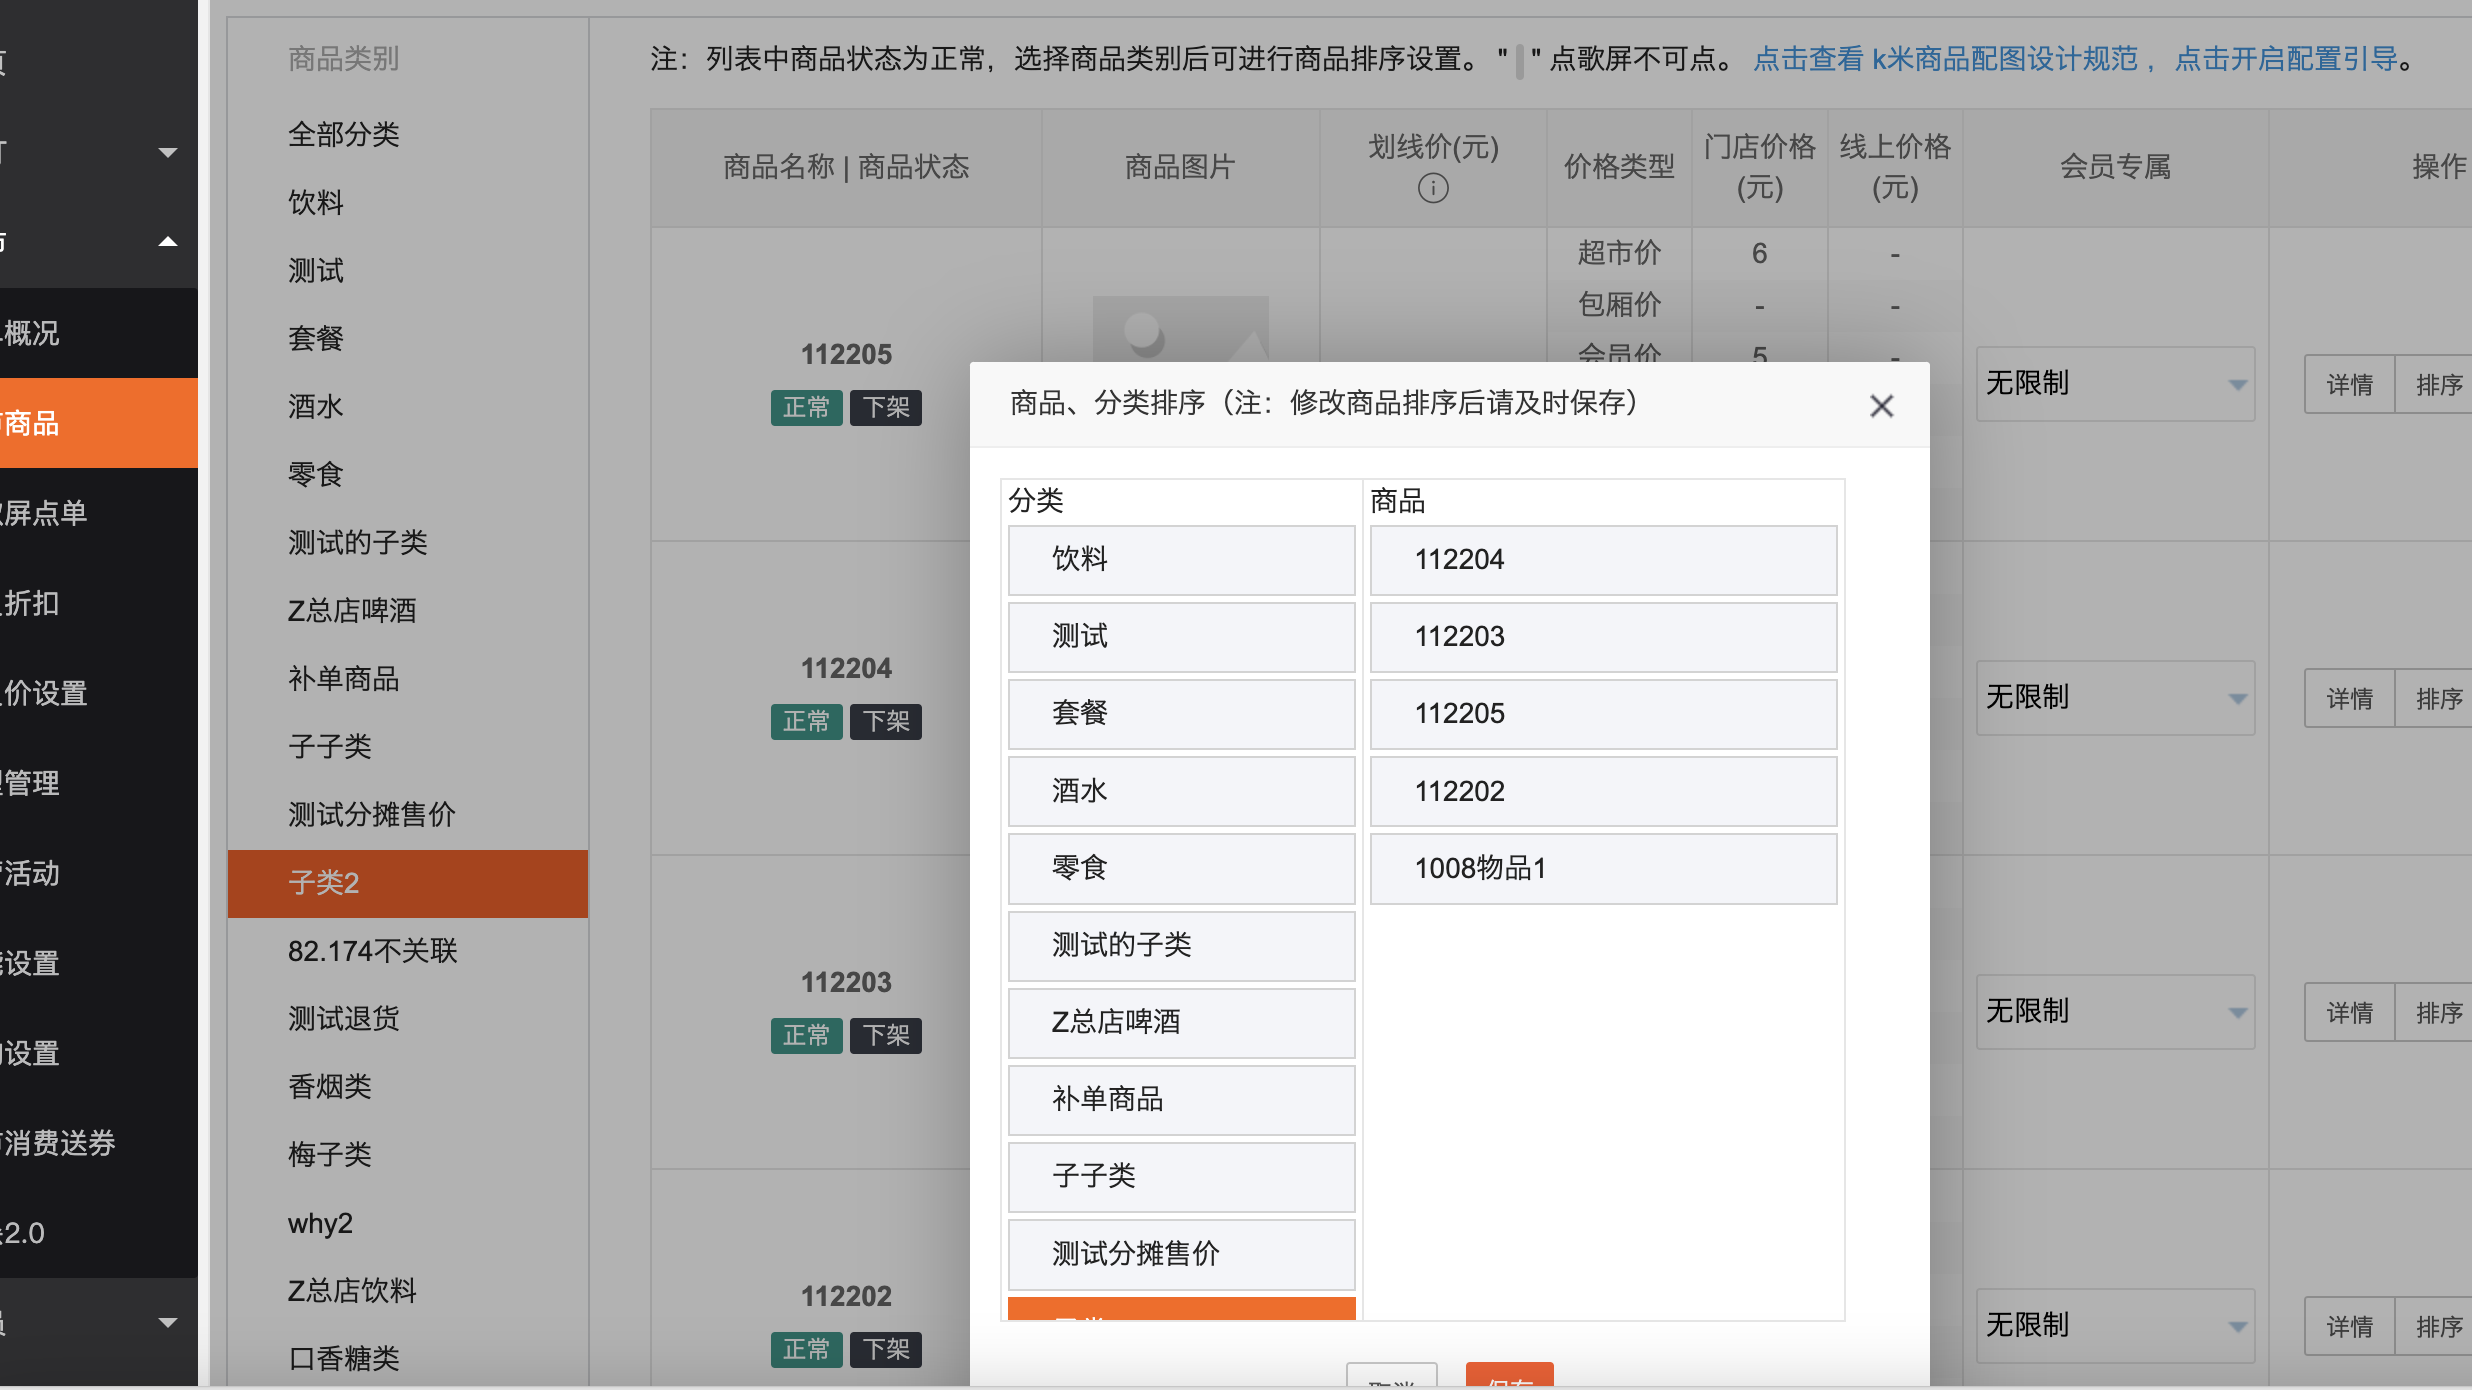Open 口香糖类 category
The height and width of the screenshot is (1390, 2472).
click(407, 1359)
